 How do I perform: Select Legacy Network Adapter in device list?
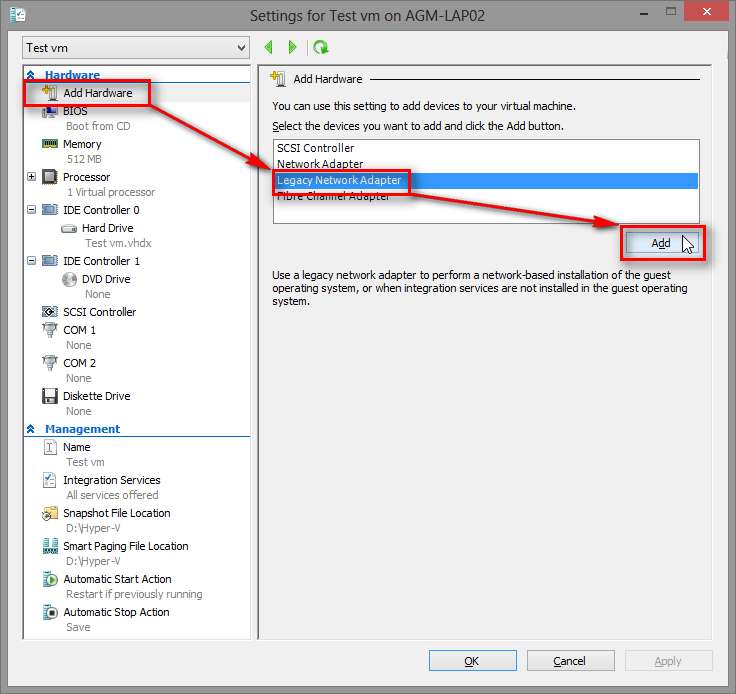click(x=340, y=180)
